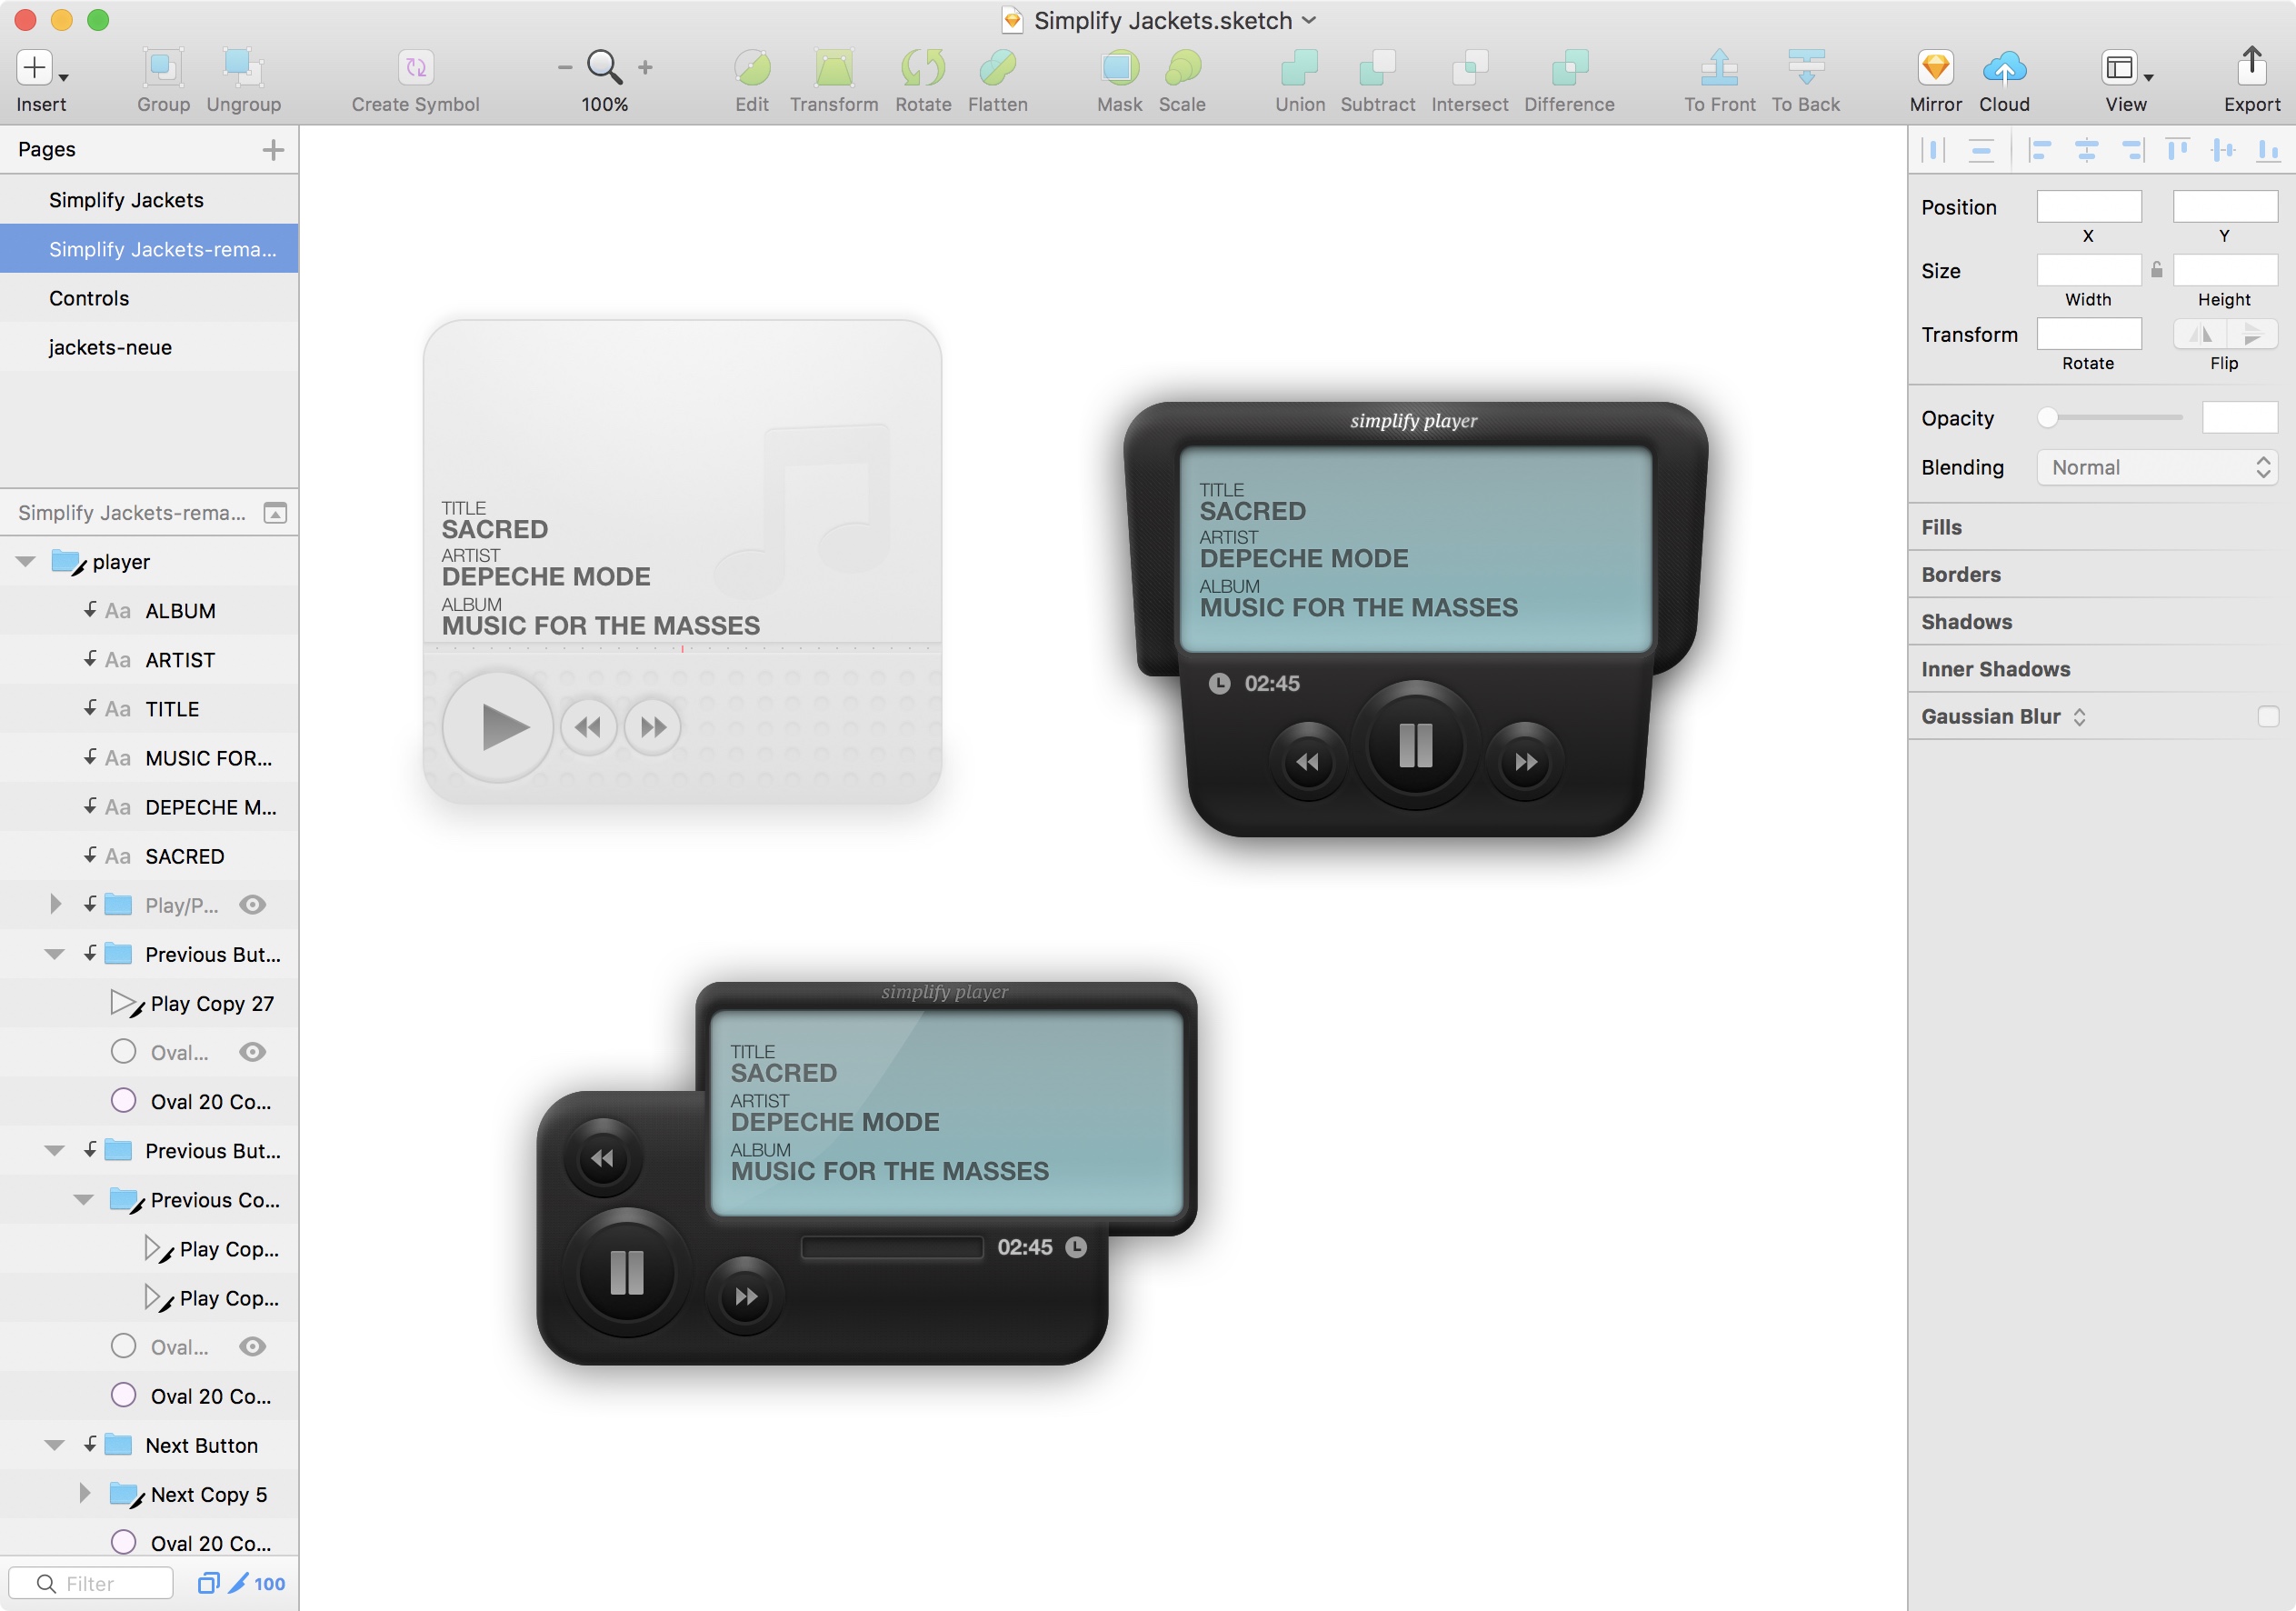
Task: Distribute horizontally in inspector
Action: (1933, 151)
